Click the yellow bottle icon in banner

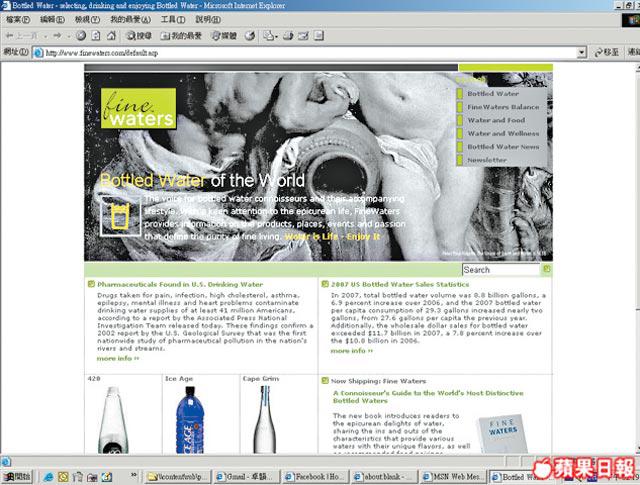[120, 216]
